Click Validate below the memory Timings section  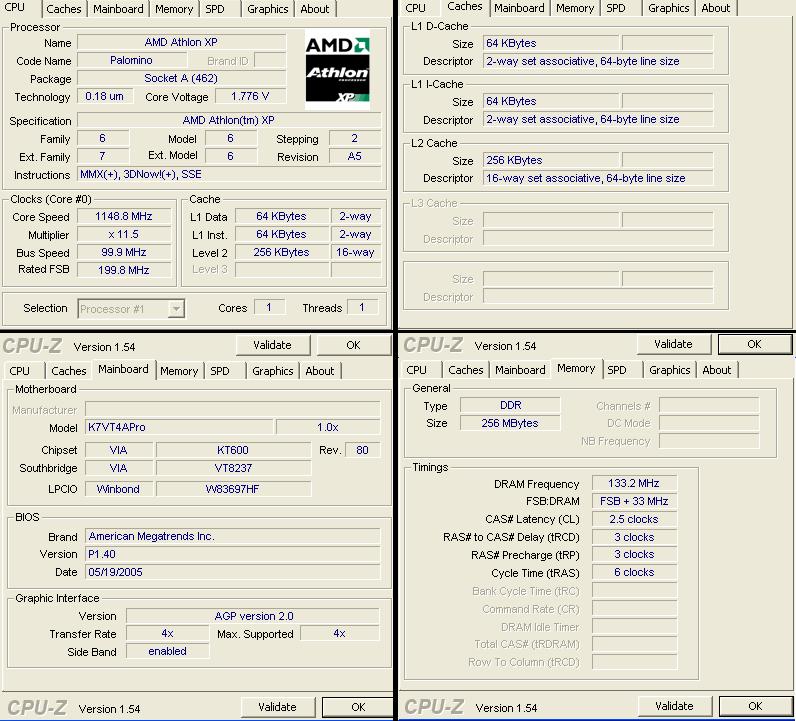[x=673, y=706]
